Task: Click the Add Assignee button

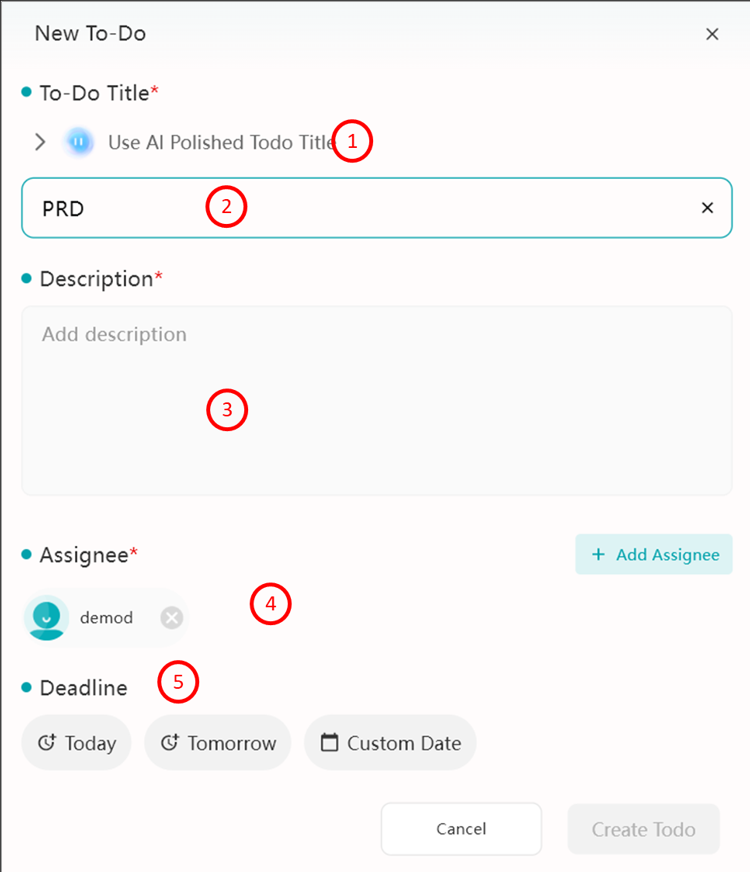Action: (x=654, y=554)
